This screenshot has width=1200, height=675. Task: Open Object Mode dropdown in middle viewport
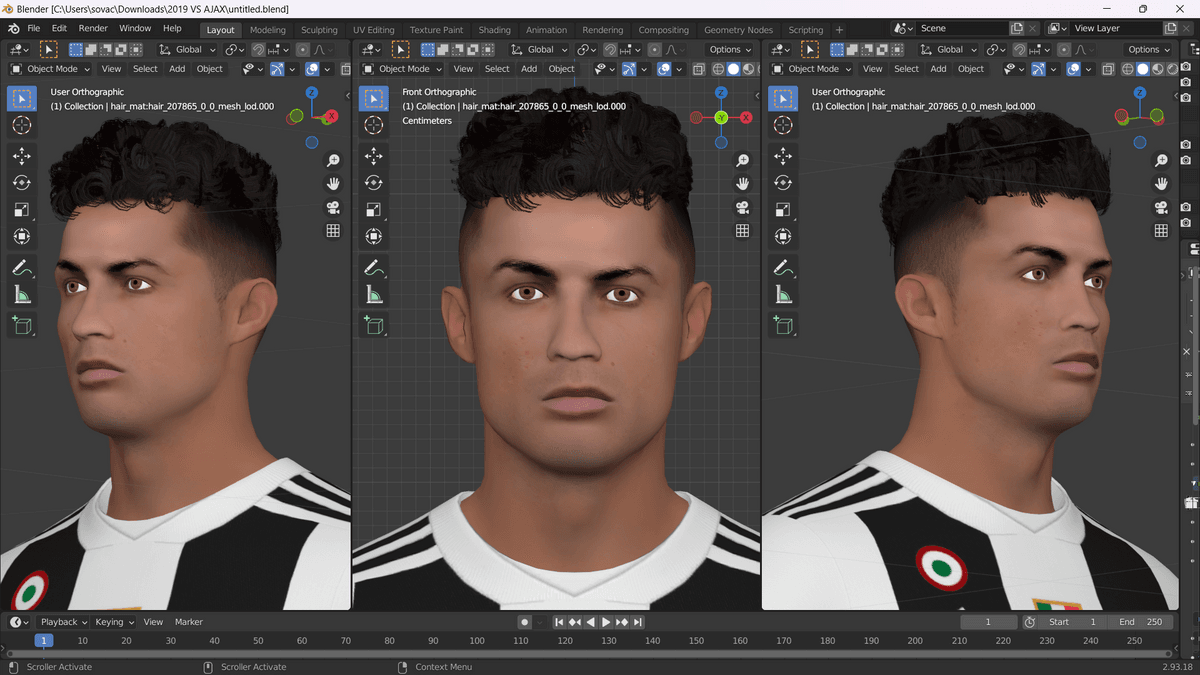coord(403,69)
